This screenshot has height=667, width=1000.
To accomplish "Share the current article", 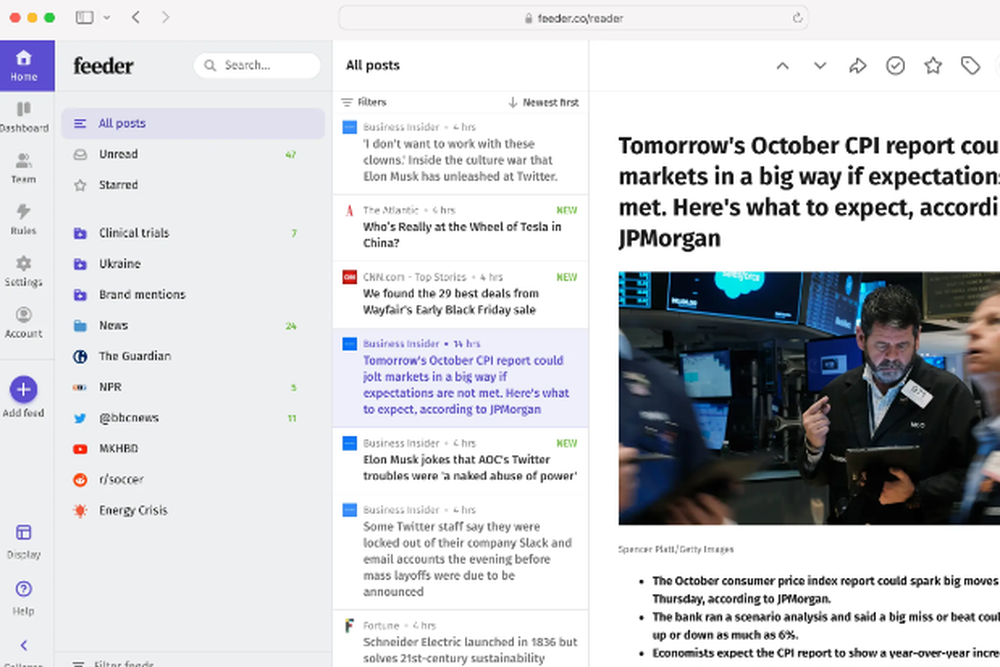I will (858, 66).
